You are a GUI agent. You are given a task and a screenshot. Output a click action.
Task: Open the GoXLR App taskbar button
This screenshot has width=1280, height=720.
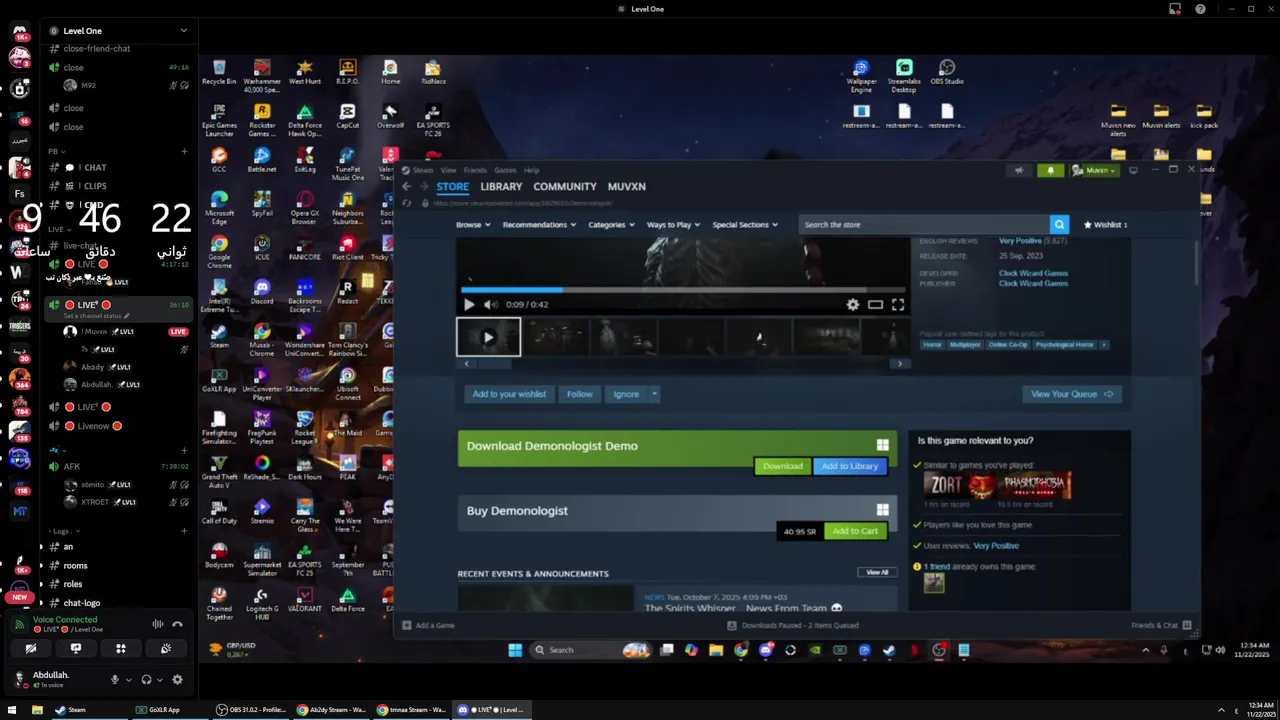157,710
